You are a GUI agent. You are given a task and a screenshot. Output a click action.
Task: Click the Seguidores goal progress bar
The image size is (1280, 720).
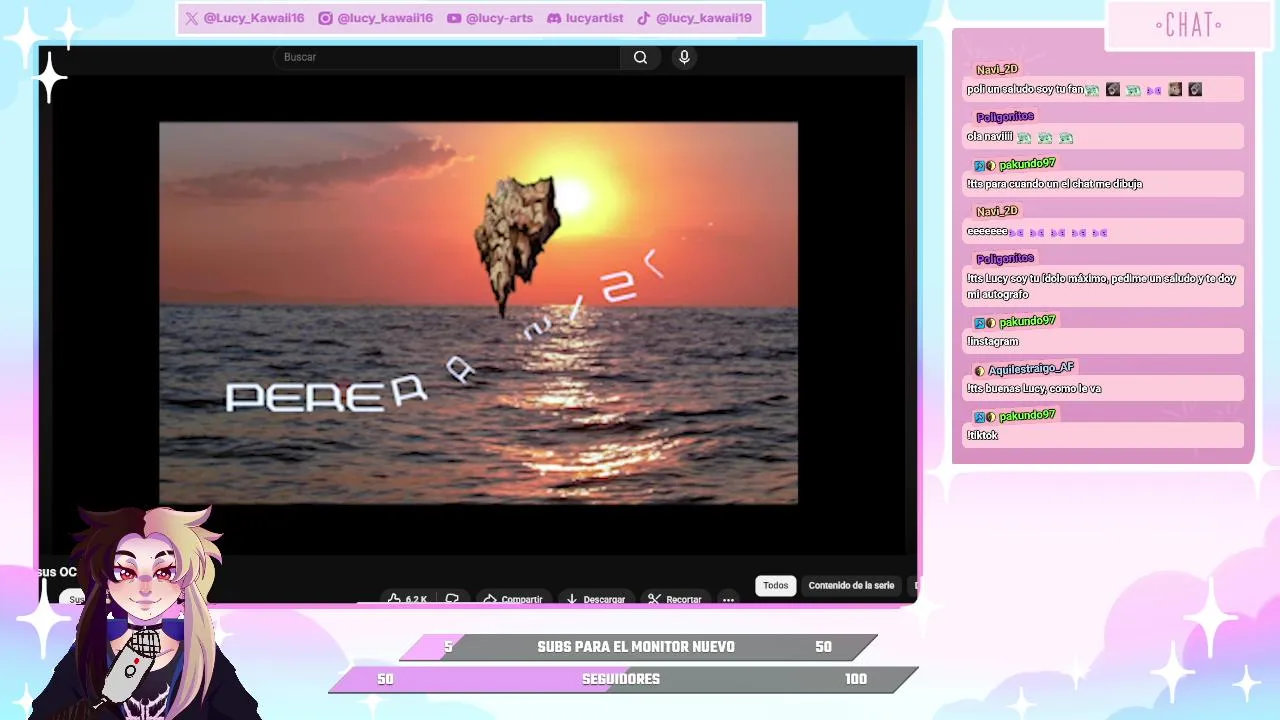coord(624,679)
